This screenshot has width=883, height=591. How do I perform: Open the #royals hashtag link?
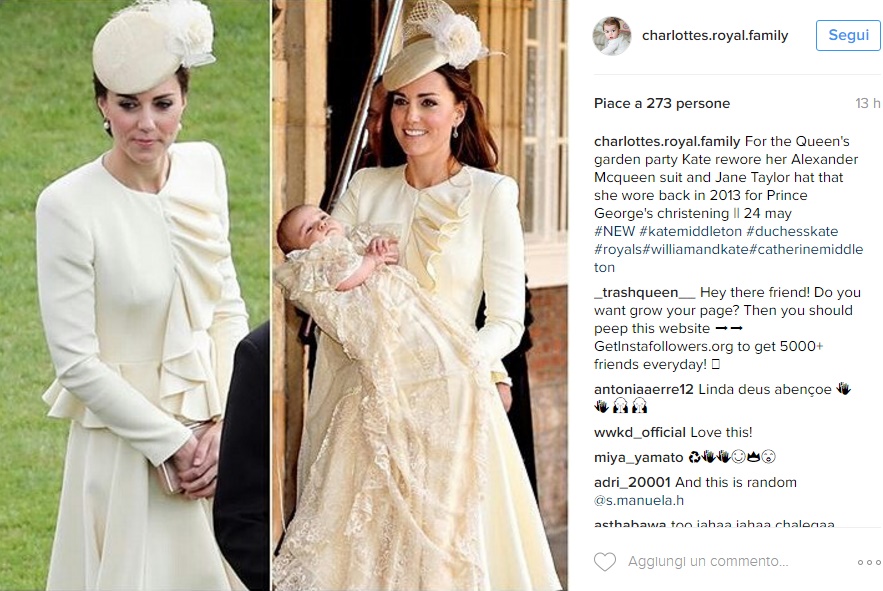[x=618, y=250]
